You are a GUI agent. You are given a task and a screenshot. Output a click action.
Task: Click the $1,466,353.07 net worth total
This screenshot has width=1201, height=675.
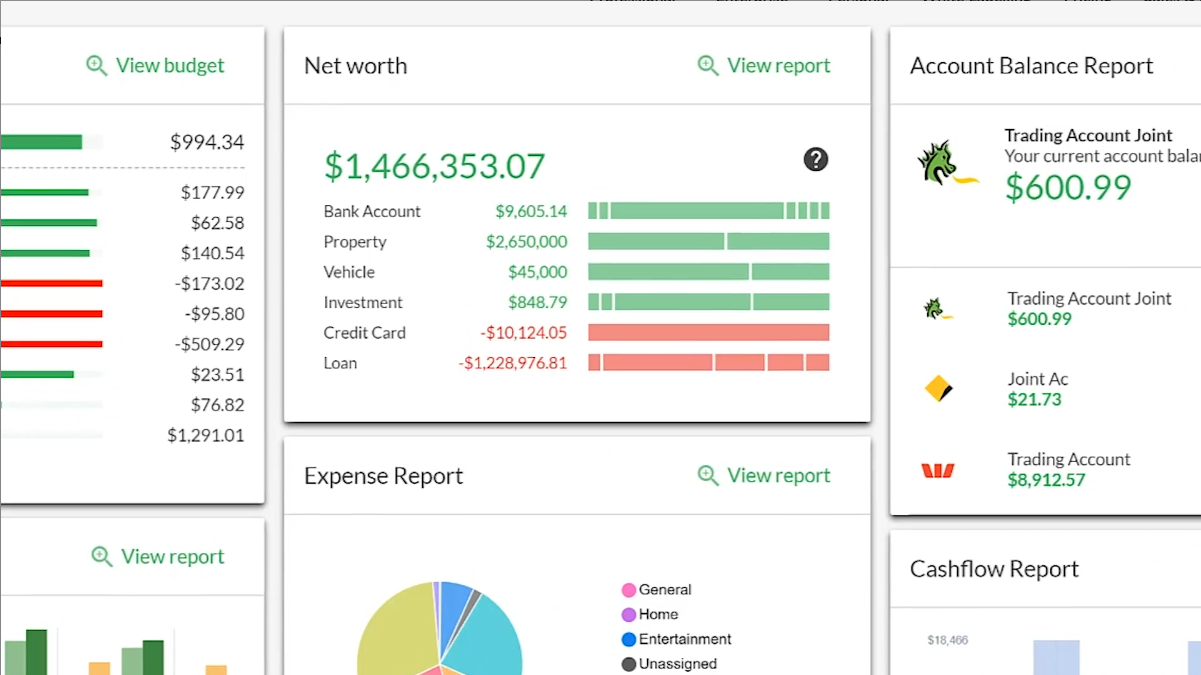[x=435, y=165]
